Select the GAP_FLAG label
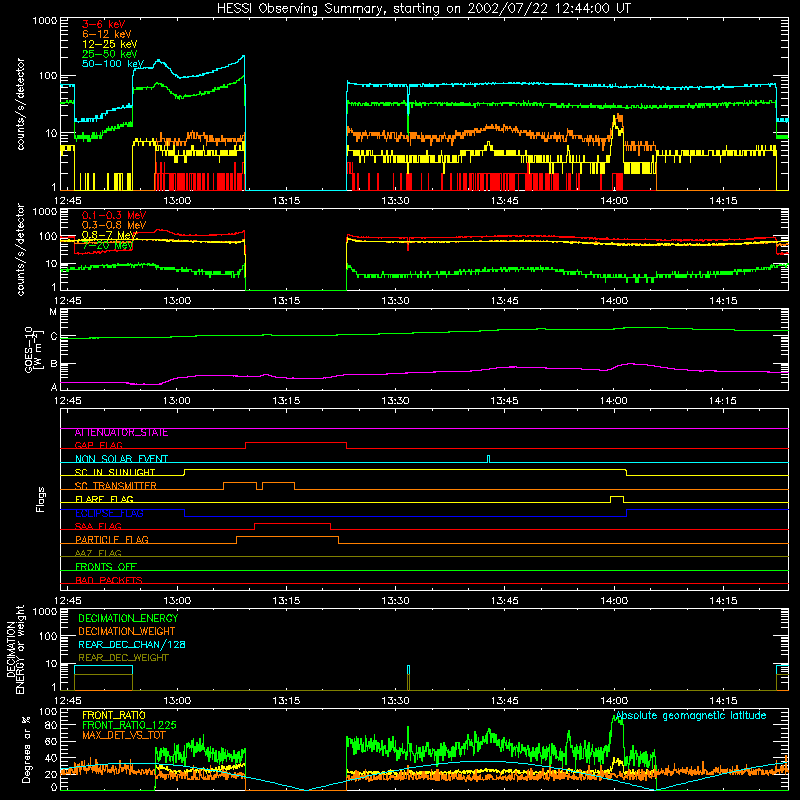The image size is (800, 800). tap(99, 445)
